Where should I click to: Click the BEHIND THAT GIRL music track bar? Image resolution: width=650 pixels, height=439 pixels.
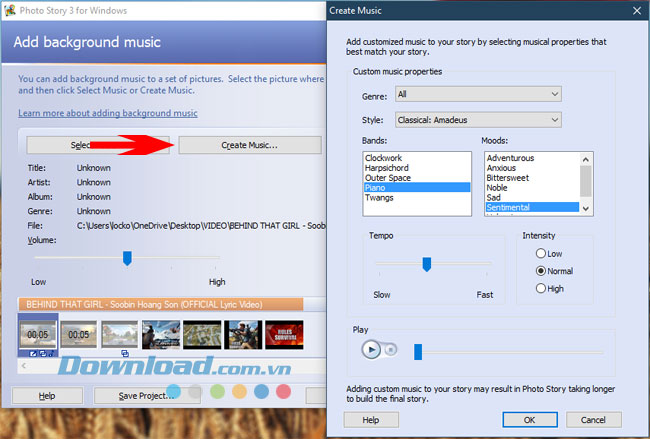click(161, 304)
